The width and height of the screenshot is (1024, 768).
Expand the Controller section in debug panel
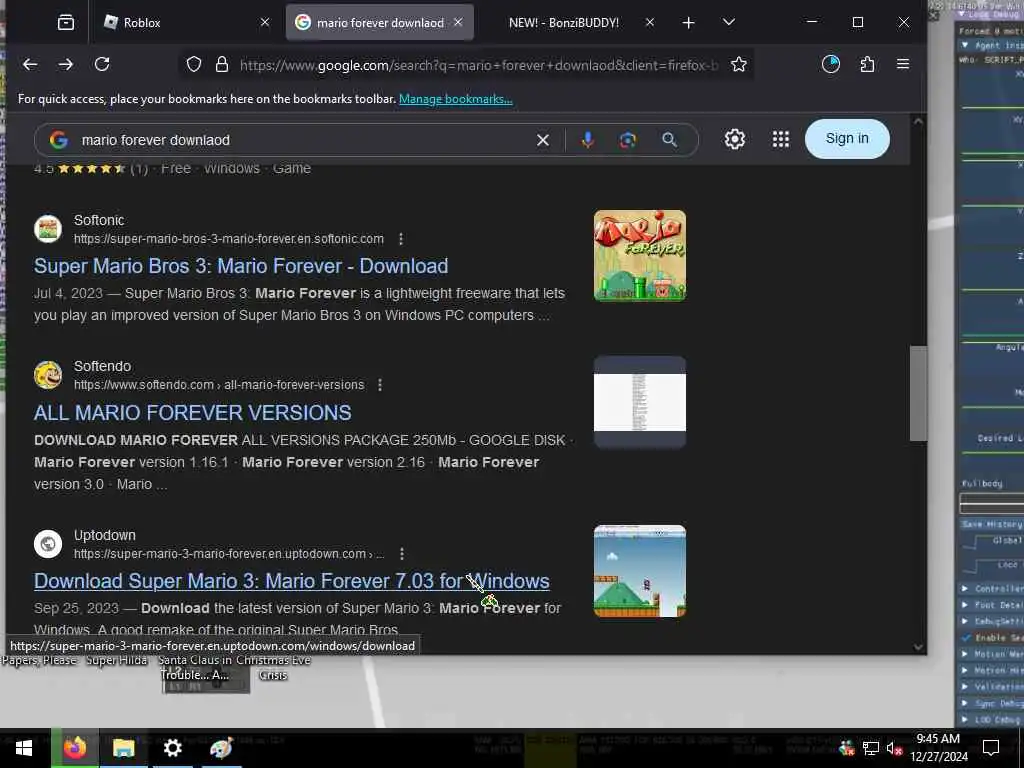click(965, 588)
